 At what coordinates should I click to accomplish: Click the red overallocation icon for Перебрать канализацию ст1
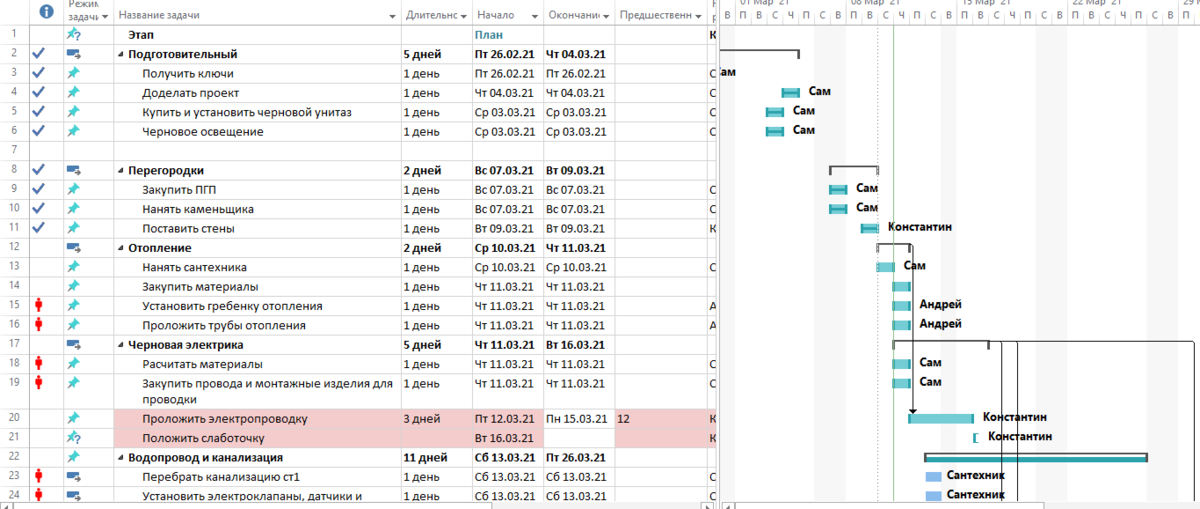40,476
